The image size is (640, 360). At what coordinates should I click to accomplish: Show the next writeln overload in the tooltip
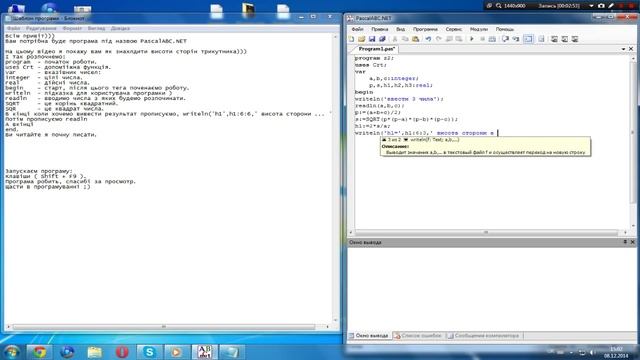pyautogui.click(x=406, y=140)
